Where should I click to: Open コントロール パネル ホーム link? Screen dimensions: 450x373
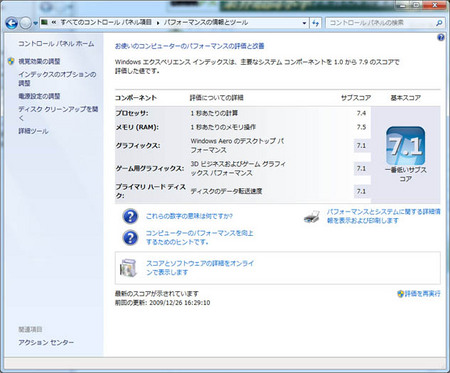[x=56, y=44]
